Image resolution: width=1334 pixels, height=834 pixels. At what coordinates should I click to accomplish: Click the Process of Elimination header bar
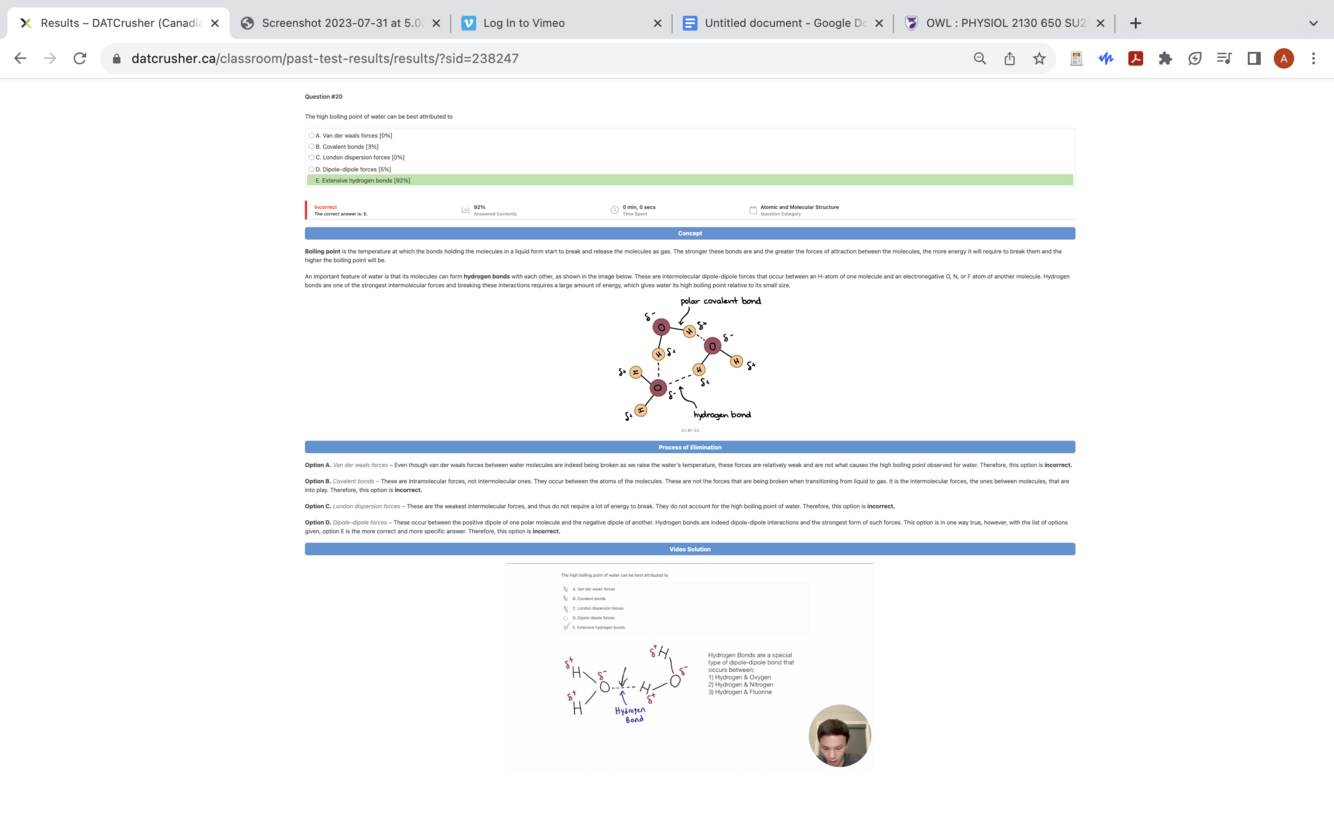click(x=690, y=447)
